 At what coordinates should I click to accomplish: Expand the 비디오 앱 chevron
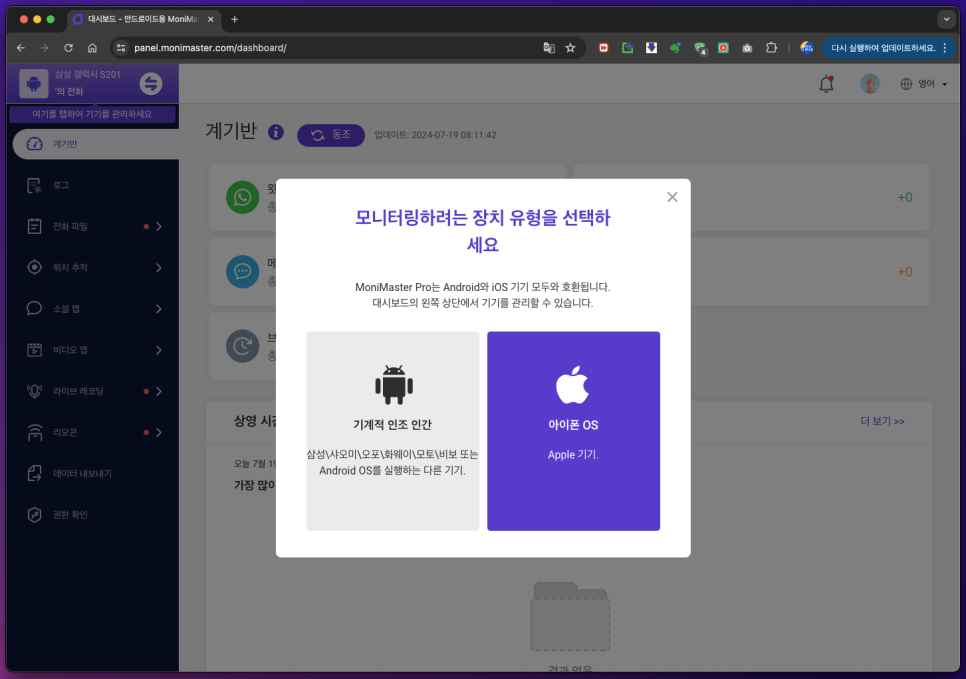click(x=159, y=350)
